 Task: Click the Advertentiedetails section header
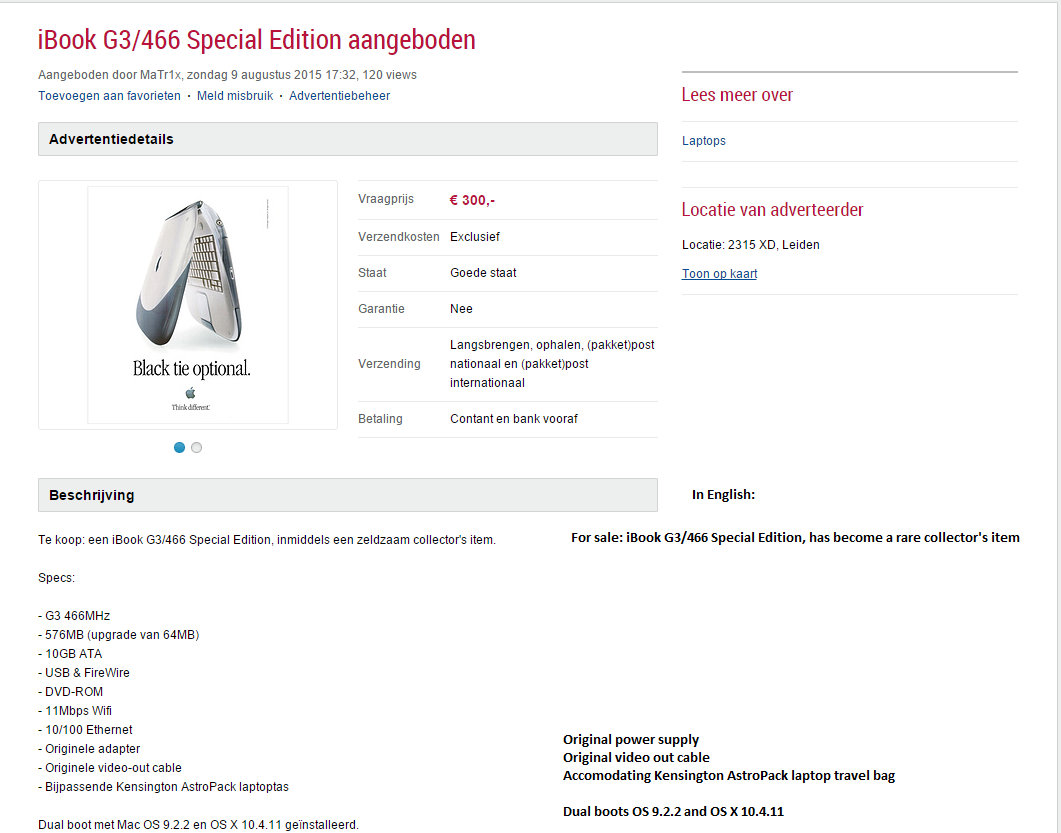(348, 139)
